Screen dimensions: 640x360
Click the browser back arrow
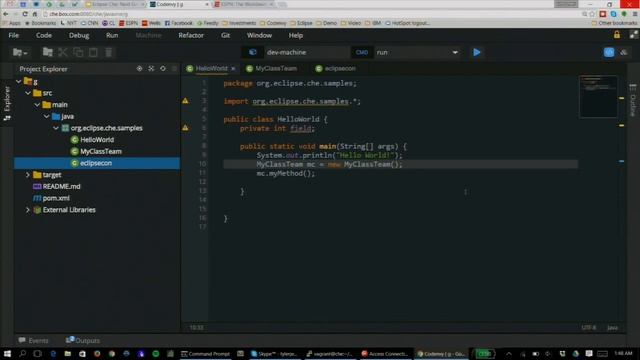pos(6,14)
